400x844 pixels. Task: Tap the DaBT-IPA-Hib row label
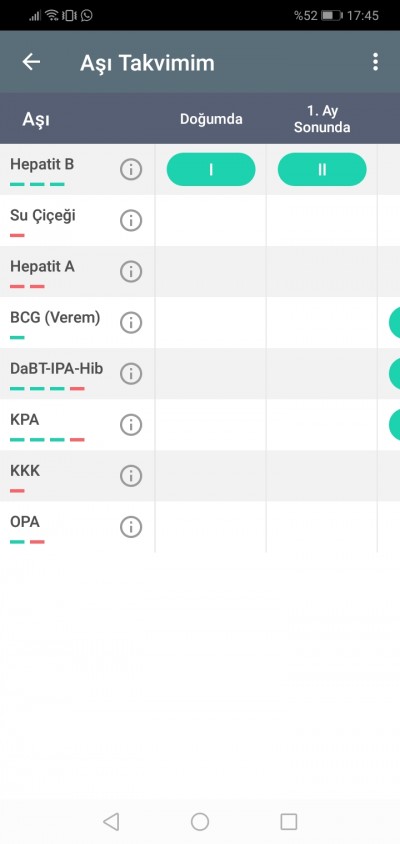pos(57,369)
